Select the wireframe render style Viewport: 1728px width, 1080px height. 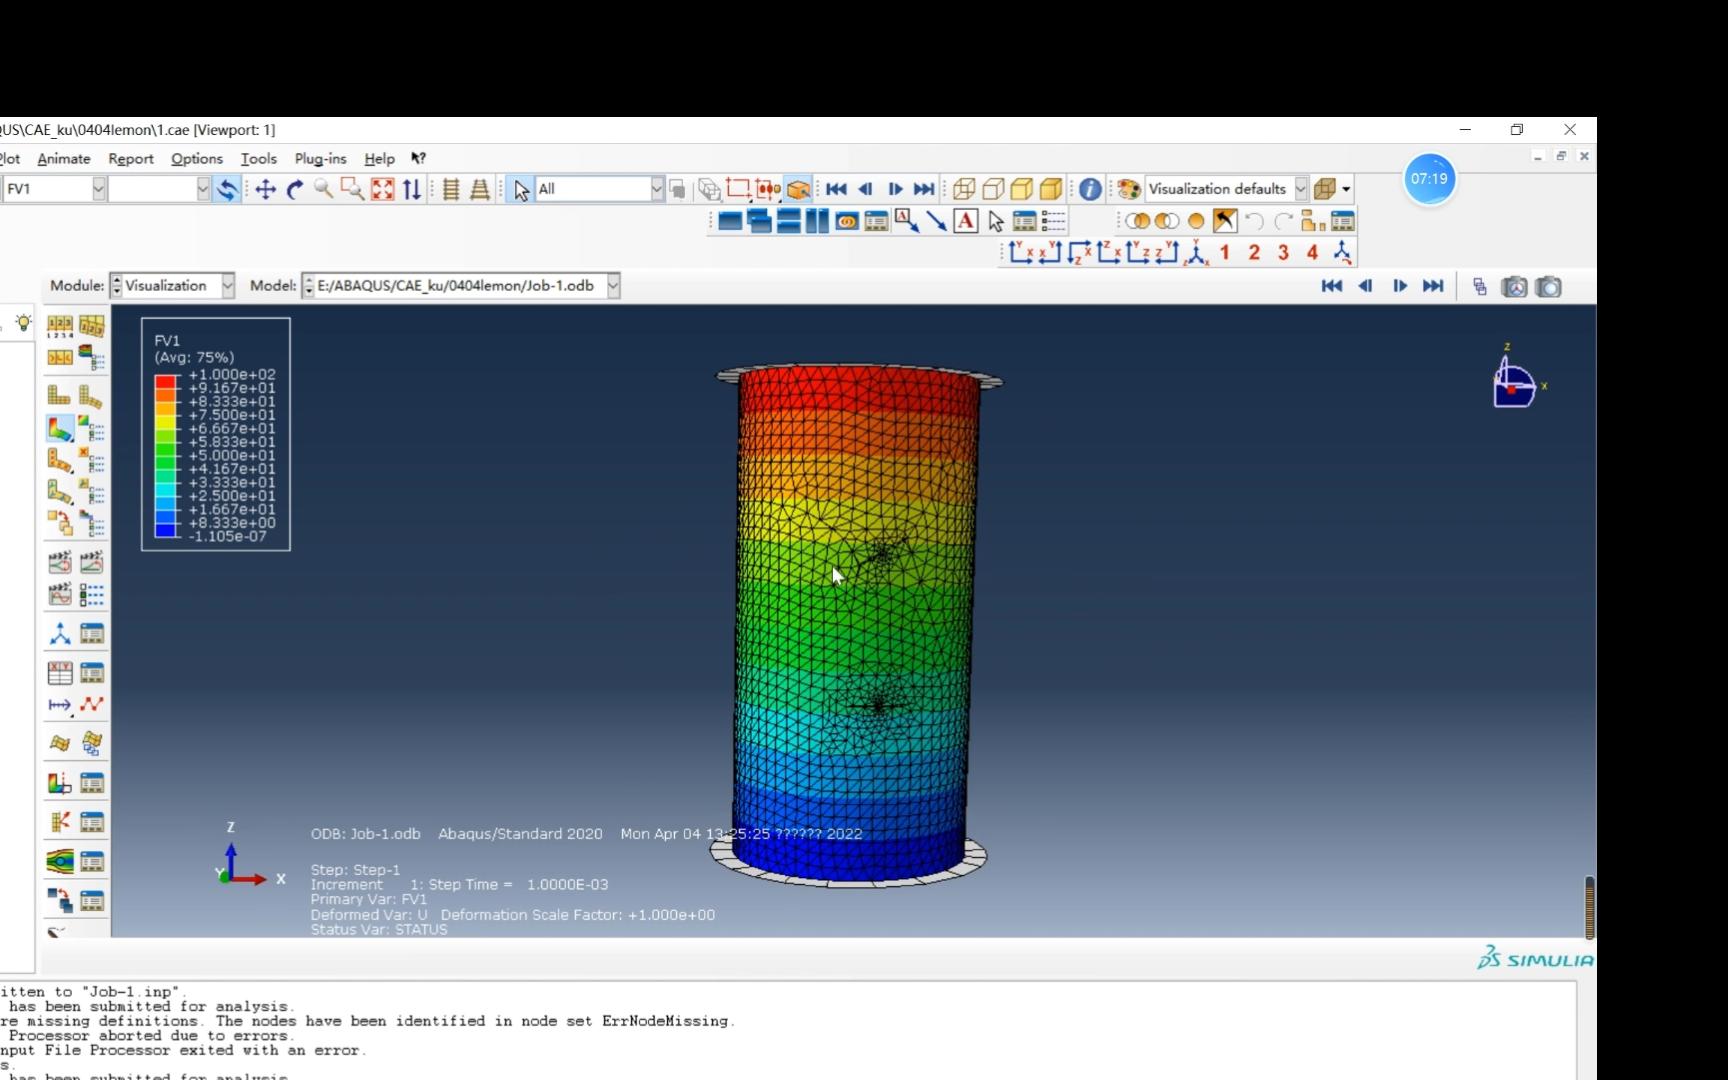click(964, 189)
